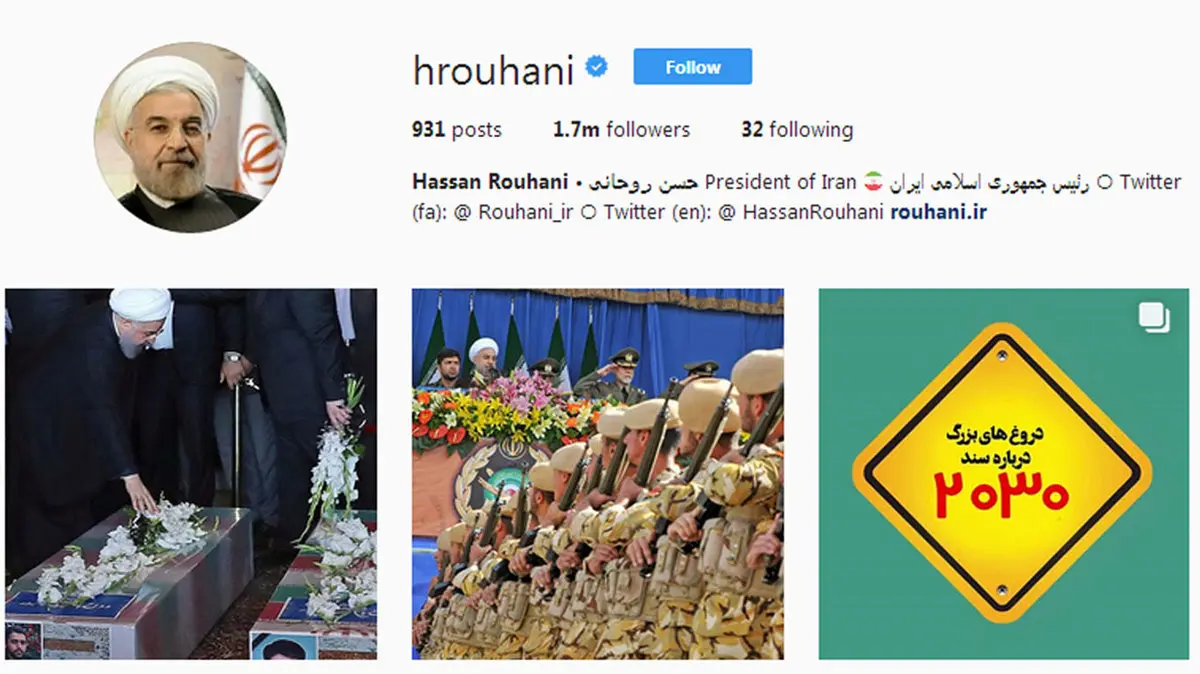Screen dimensions: 1200x674
Task: Open the military parade post
Action: click(598, 474)
